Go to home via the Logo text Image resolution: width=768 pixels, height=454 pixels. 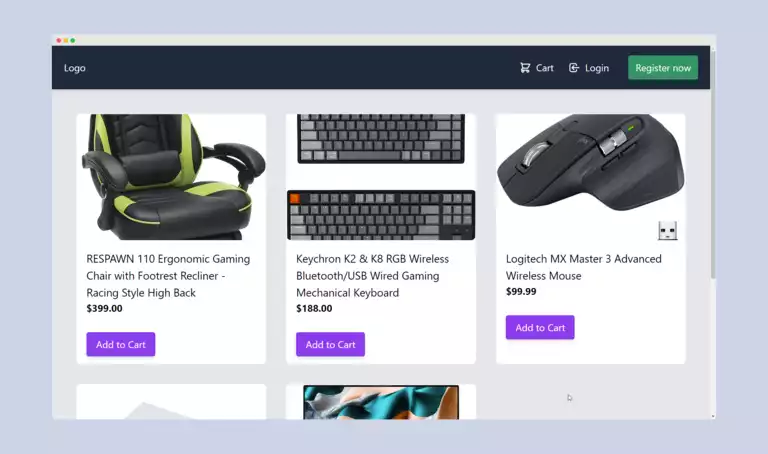[x=74, y=68]
